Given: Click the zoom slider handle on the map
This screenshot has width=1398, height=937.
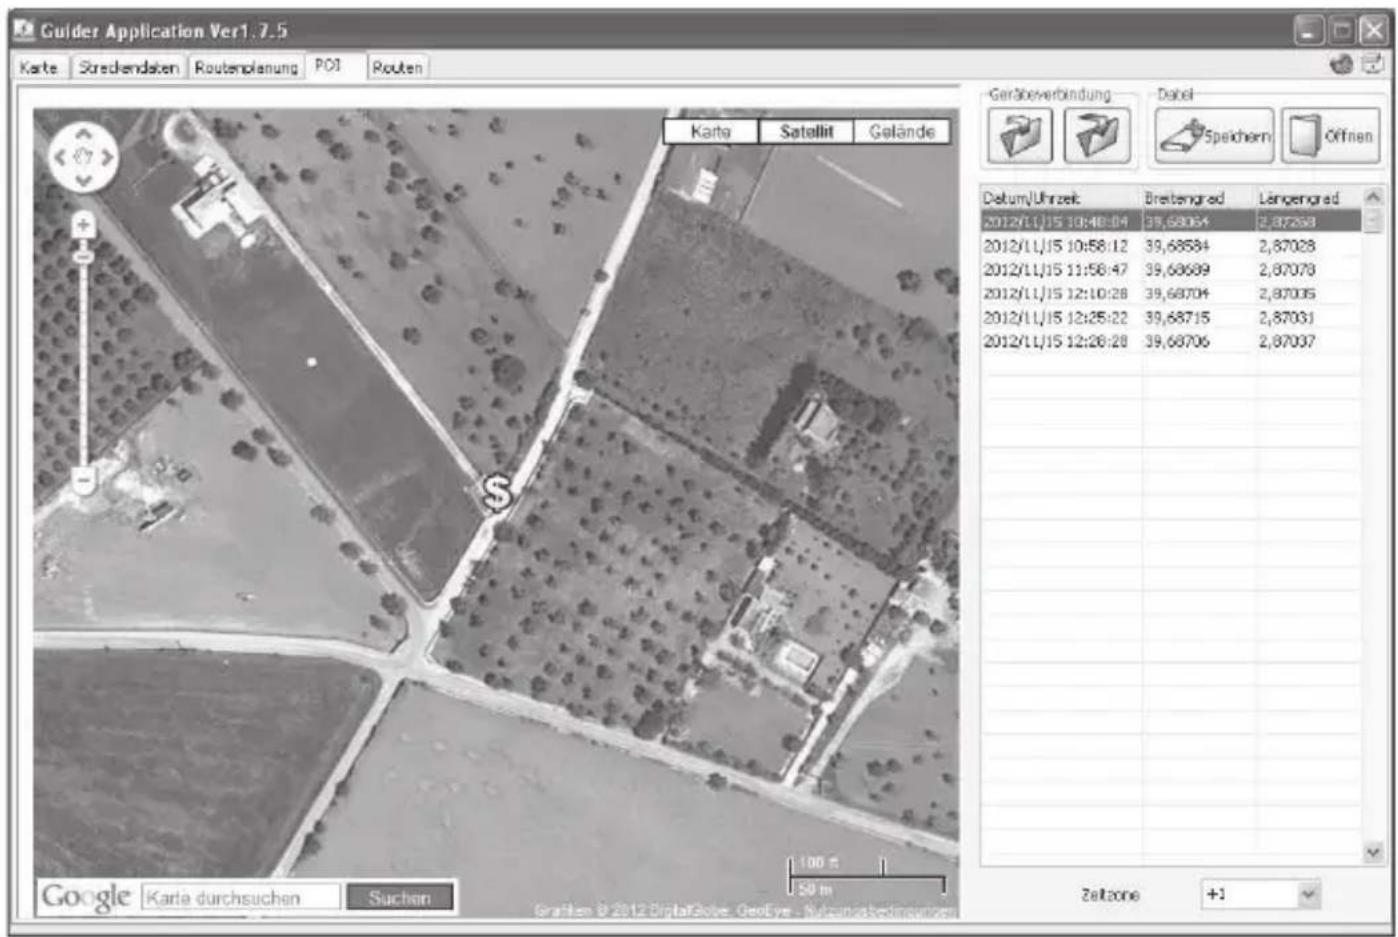Looking at the screenshot, I should (84, 258).
